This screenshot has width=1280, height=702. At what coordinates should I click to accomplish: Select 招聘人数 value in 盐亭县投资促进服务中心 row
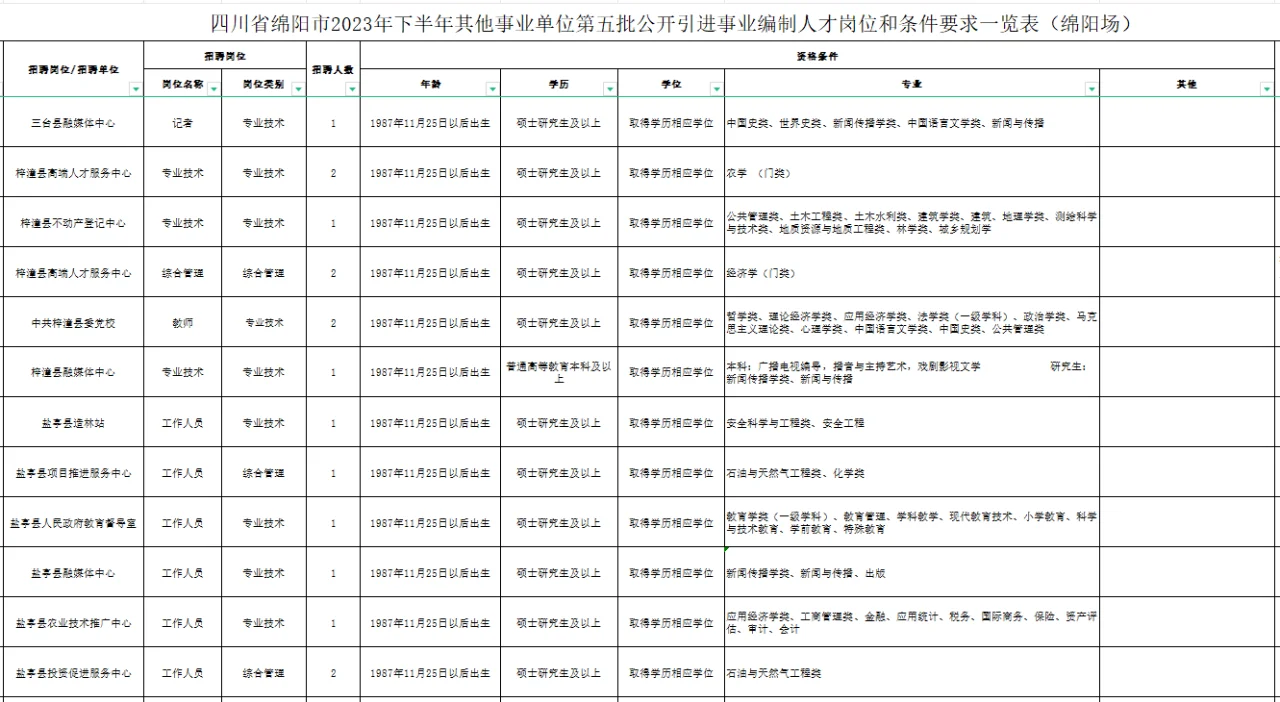pyautogui.click(x=333, y=673)
